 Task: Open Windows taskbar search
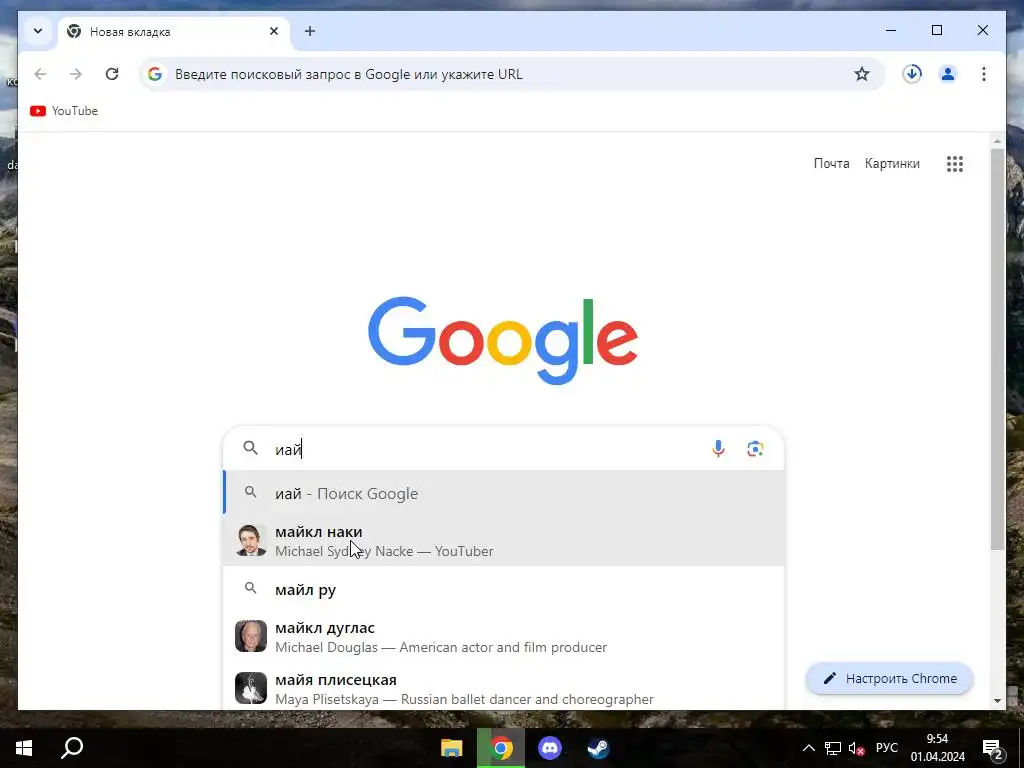click(72, 748)
